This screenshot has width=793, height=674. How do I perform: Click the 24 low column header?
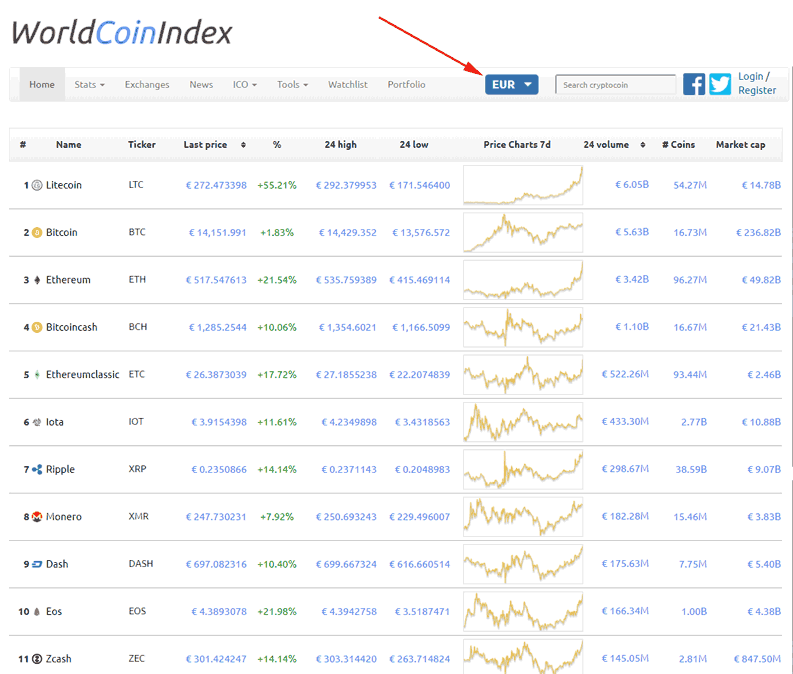pos(414,145)
